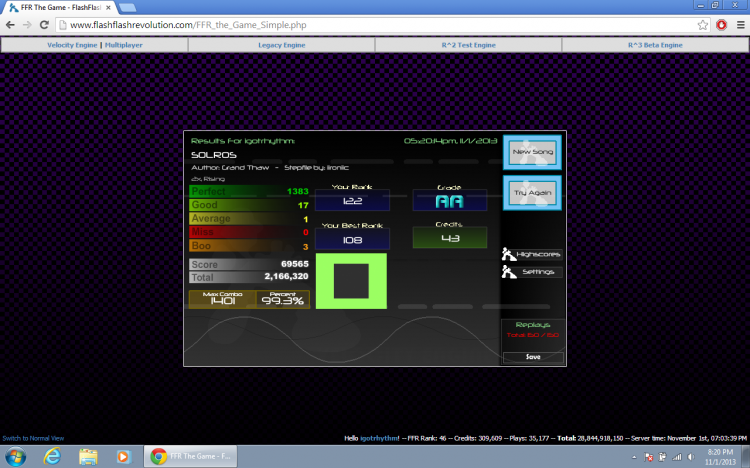
Task: Open the Multiplayer link
Action: tap(123, 45)
